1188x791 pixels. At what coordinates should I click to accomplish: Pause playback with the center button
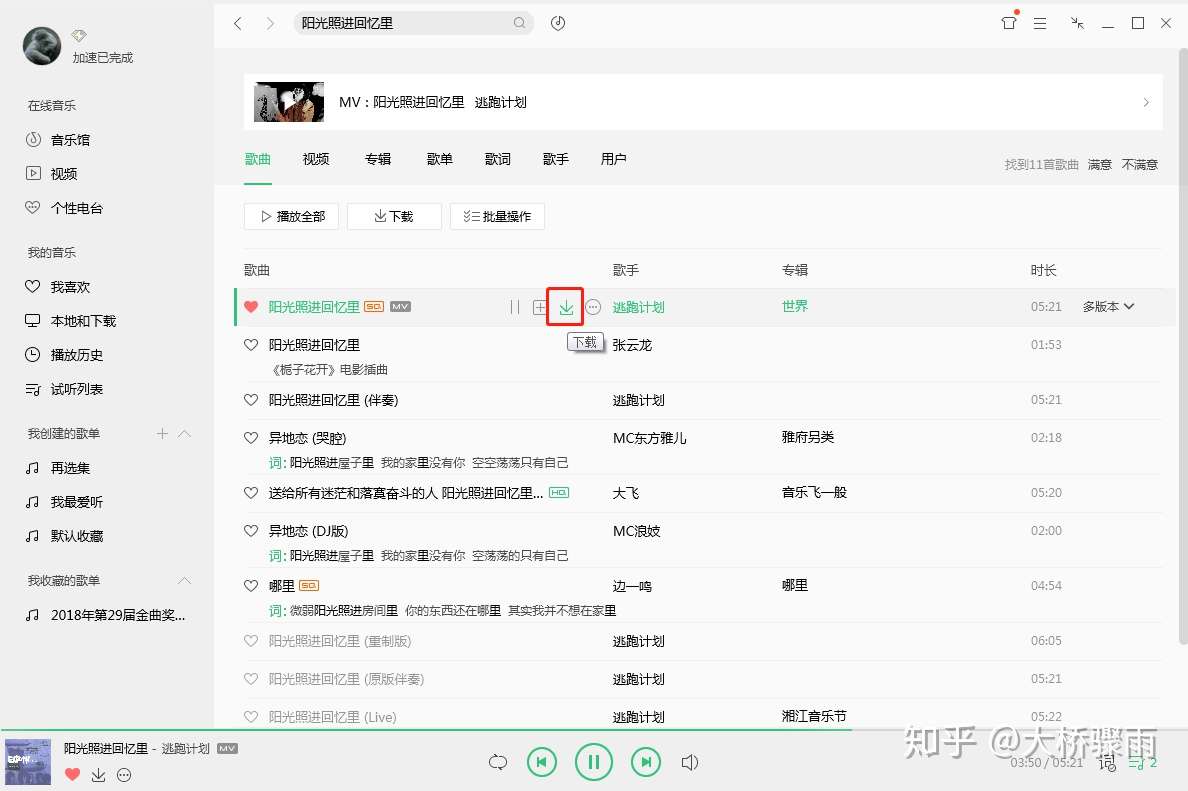pos(593,762)
